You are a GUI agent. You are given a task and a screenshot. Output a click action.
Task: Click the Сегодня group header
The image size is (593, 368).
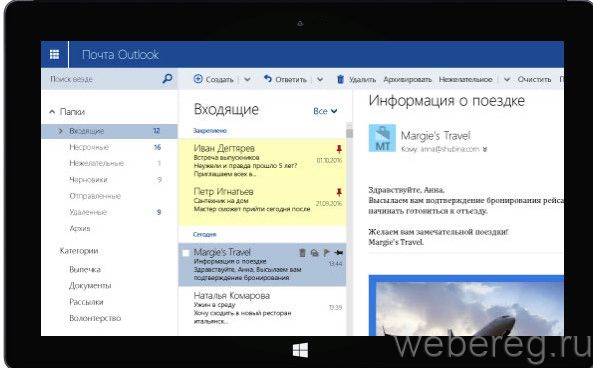[x=204, y=234]
